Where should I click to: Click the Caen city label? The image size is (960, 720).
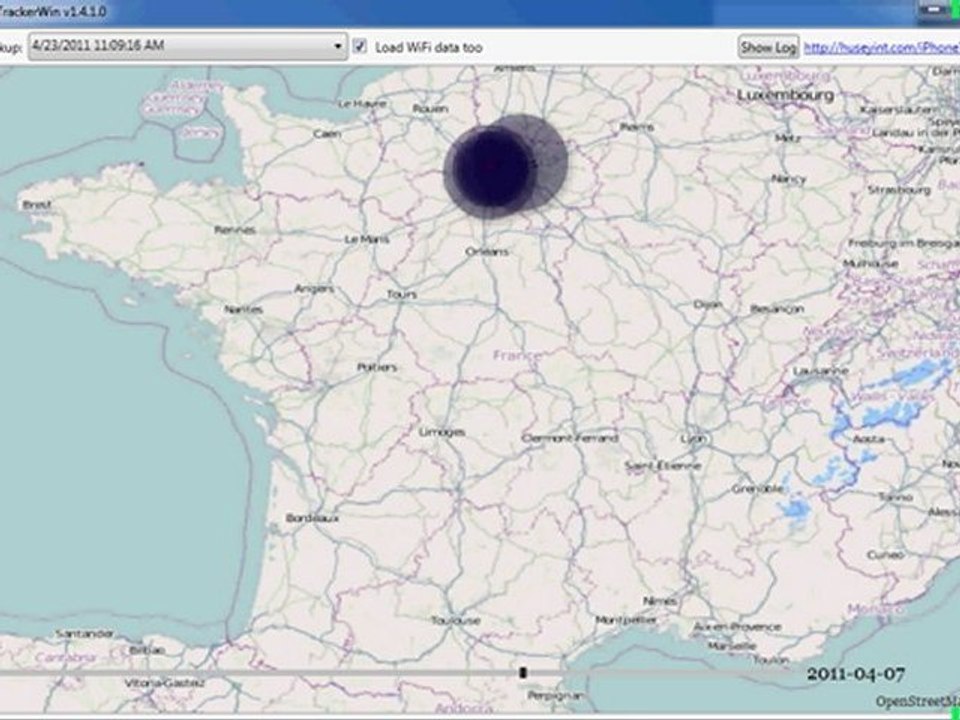click(327, 133)
